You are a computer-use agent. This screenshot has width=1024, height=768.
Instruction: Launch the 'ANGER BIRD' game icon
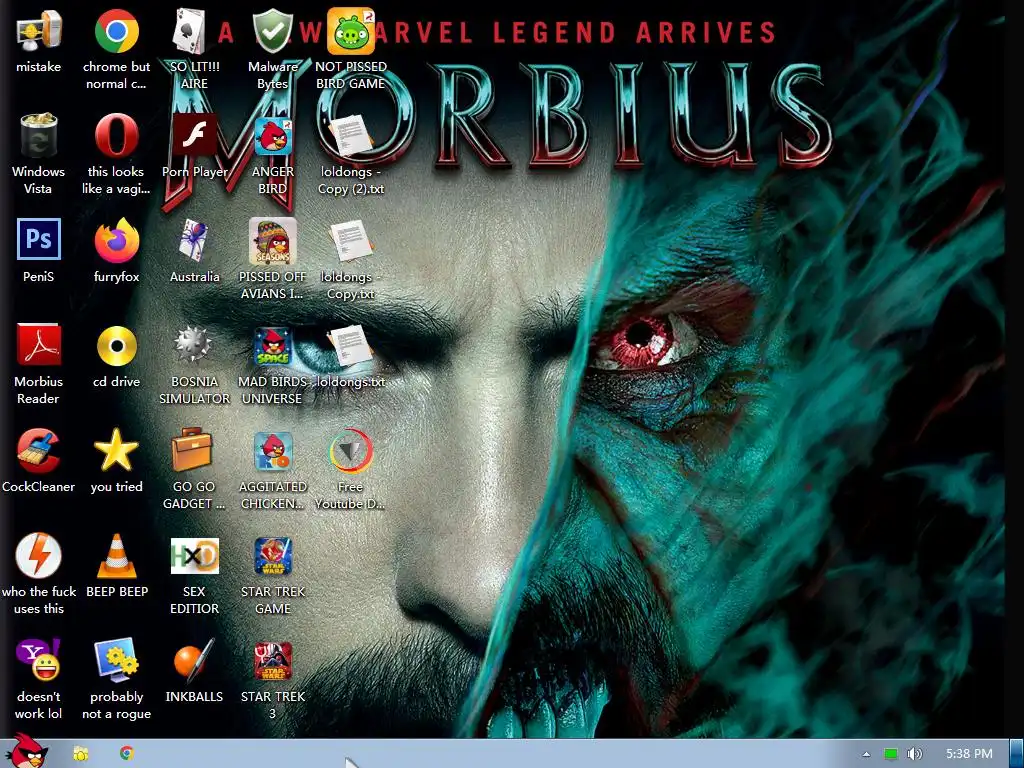[x=272, y=136]
